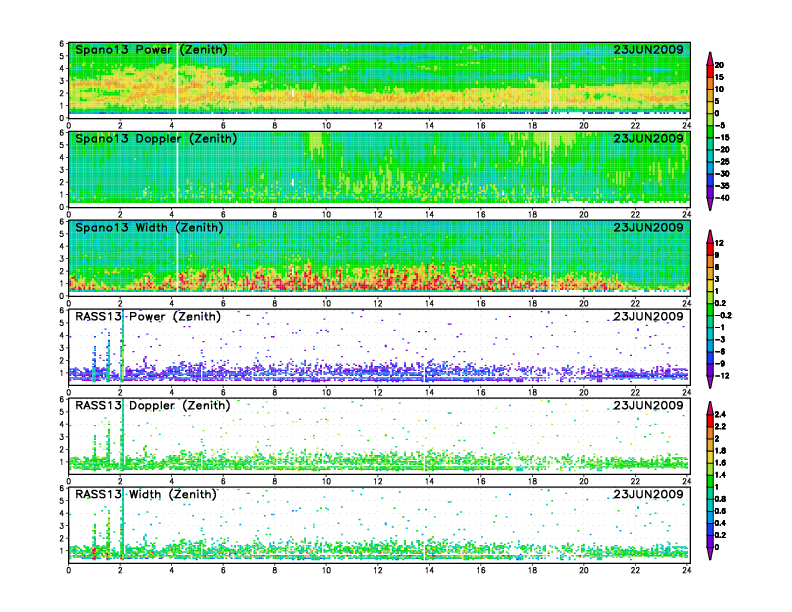Click the 23JUN2009 date in Spano13 Width panel
This screenshot has height=612, width=792.
648,227
